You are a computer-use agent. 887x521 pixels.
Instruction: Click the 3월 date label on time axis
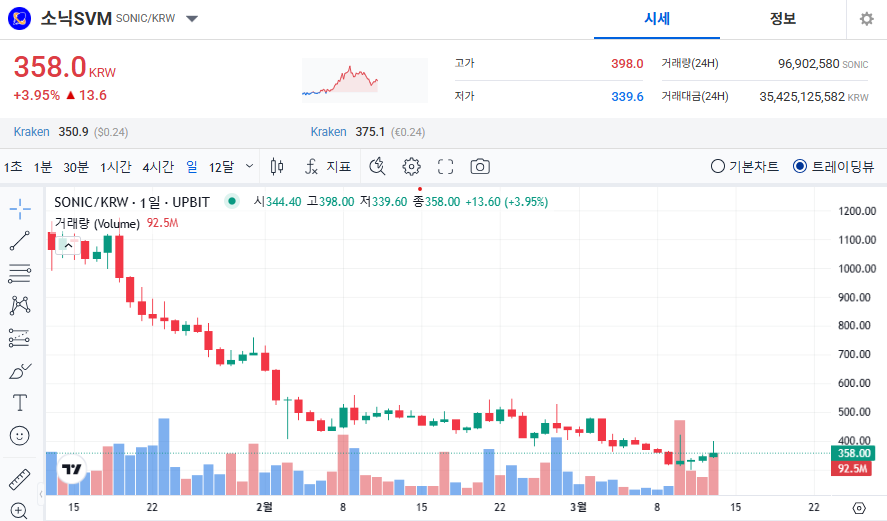(x=578, y=507)
